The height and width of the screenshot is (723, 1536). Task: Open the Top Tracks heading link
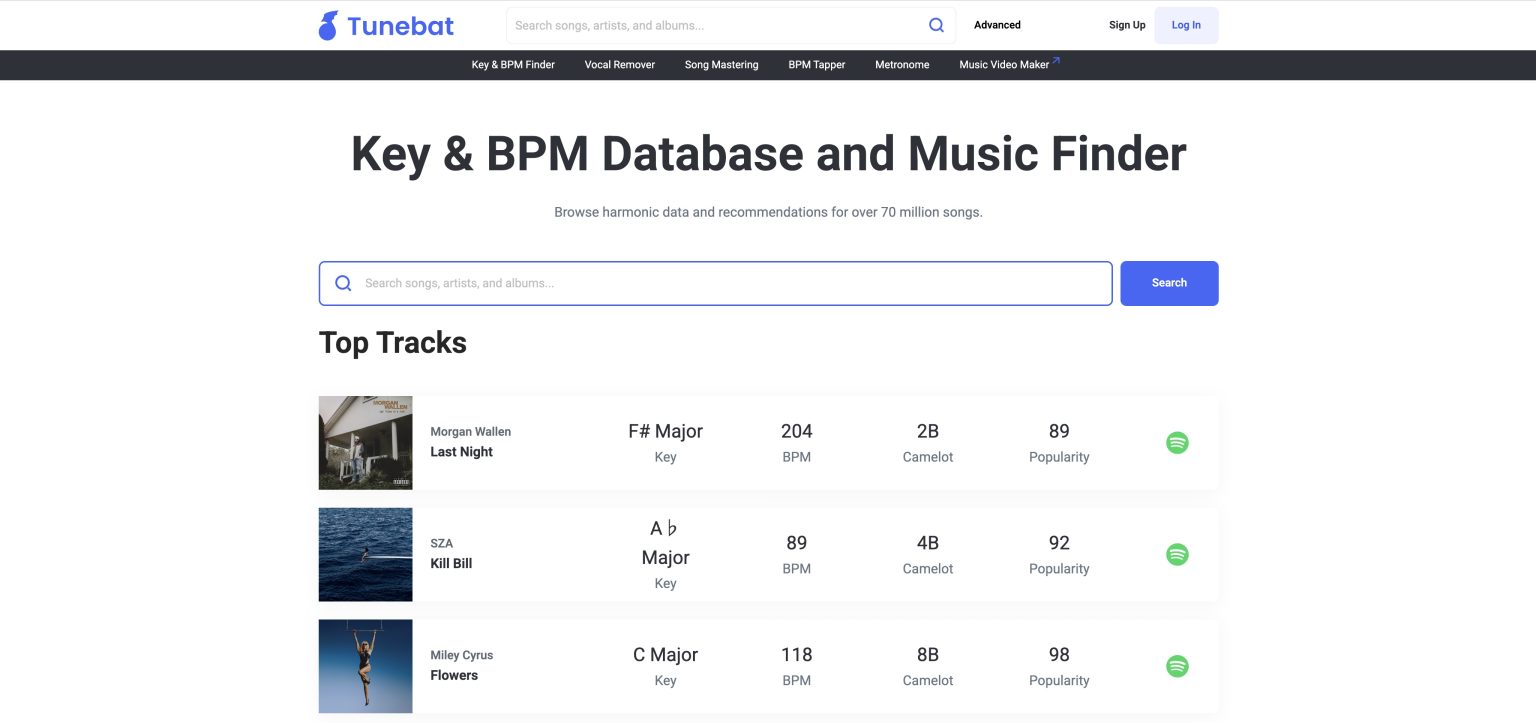[x=392, y=342]
